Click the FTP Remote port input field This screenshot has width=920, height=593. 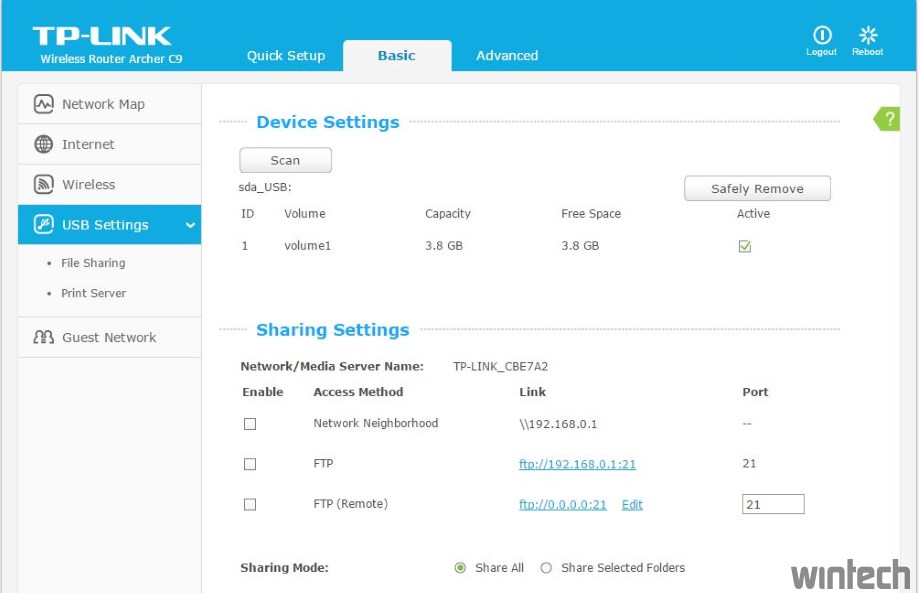[x=773, y=505]
